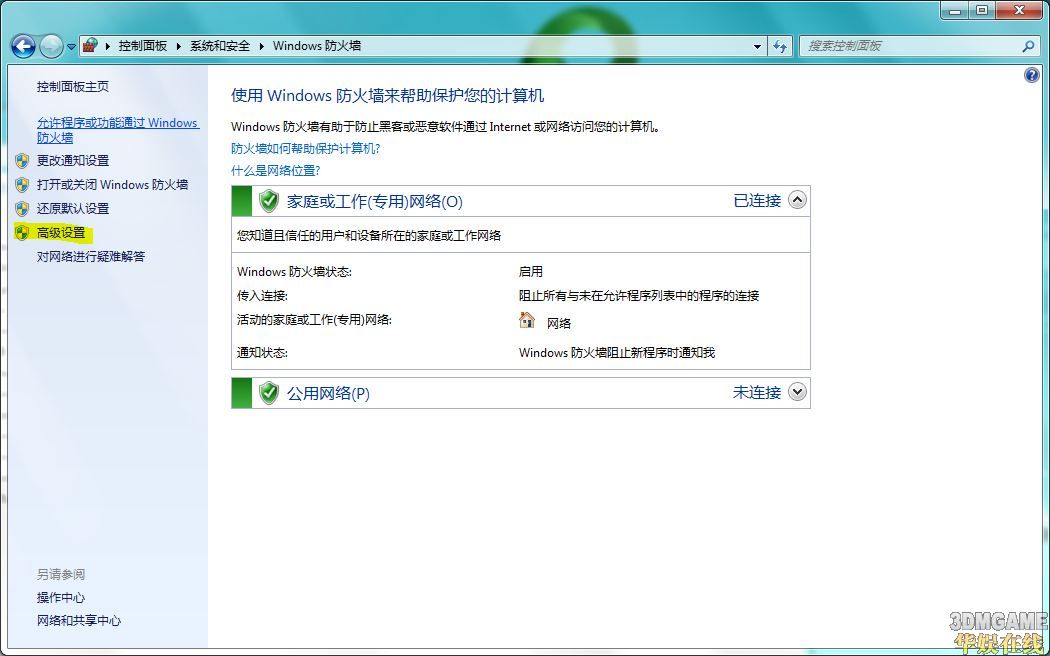The height and width of the screenshot is (656, 1050).
Task: Click 未连接 status text
Action: click(757, 392)
